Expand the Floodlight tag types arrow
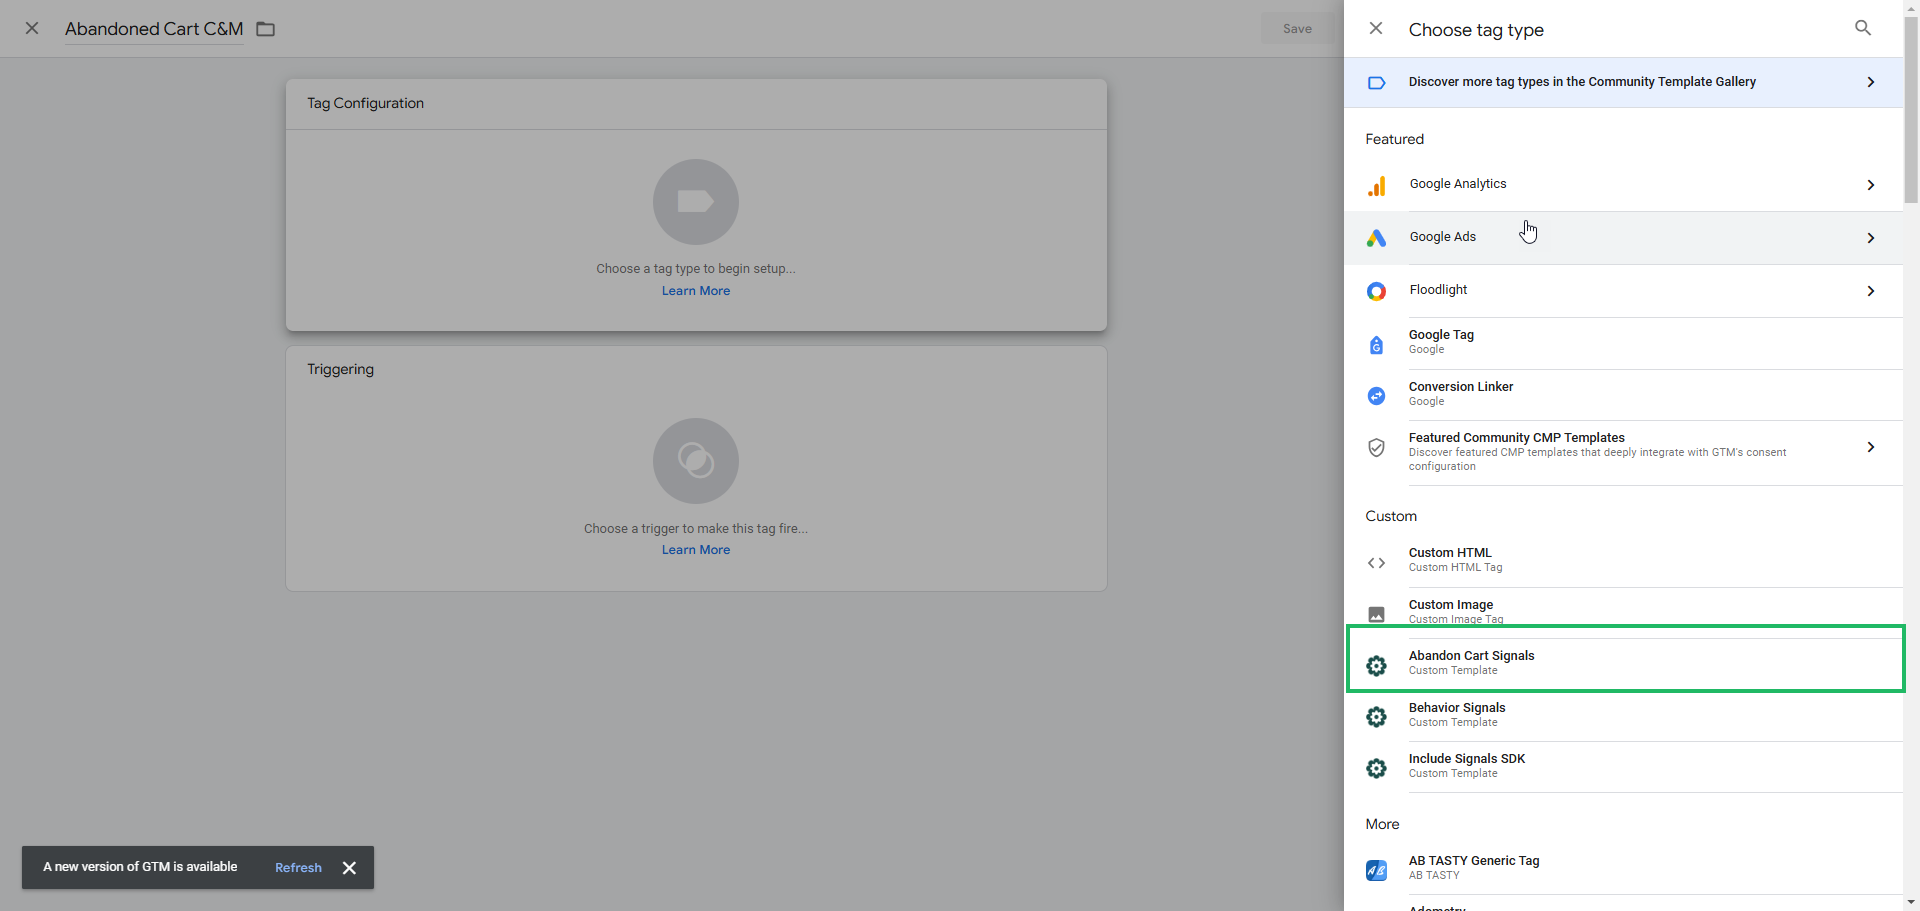 click(1870, 291)
